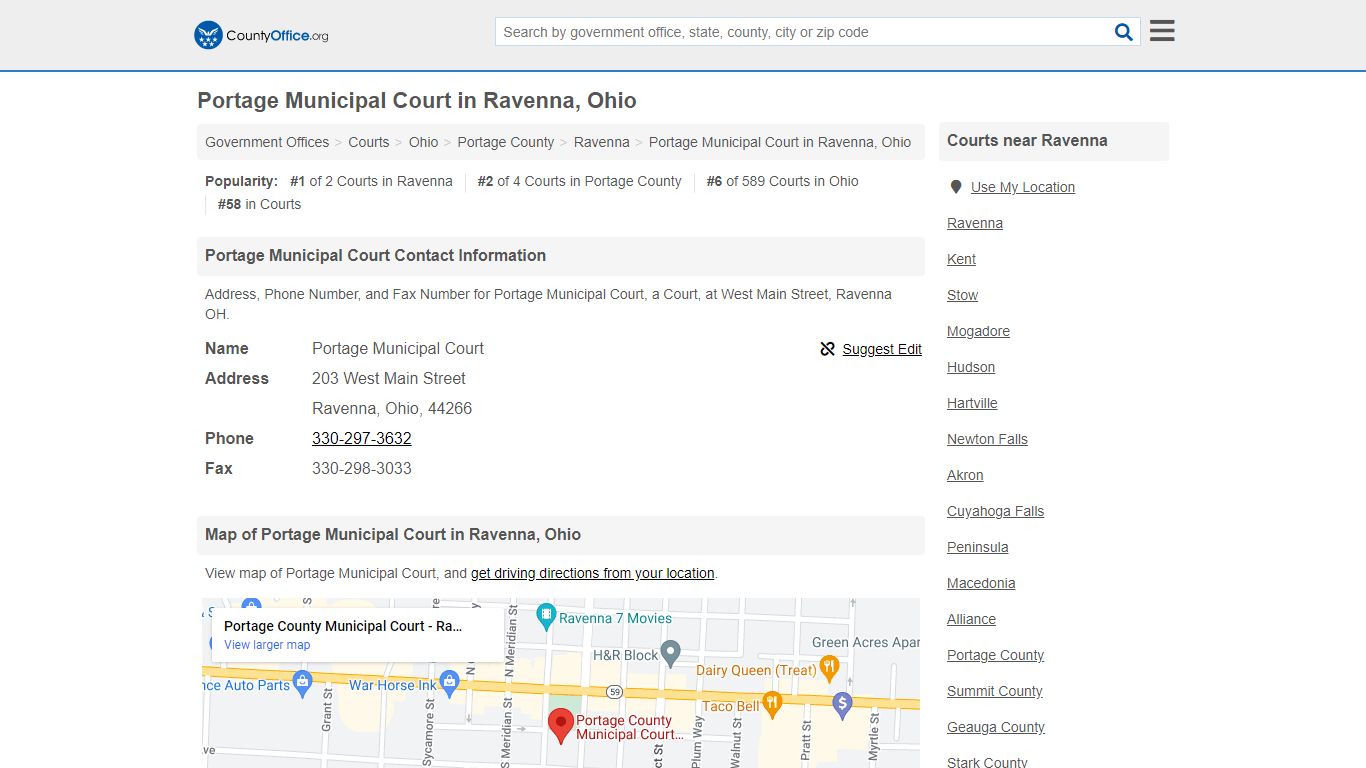1366x768 pixels.
Task: Click Ravenna, Ohio, 44266 text
Action: (392, 408)
